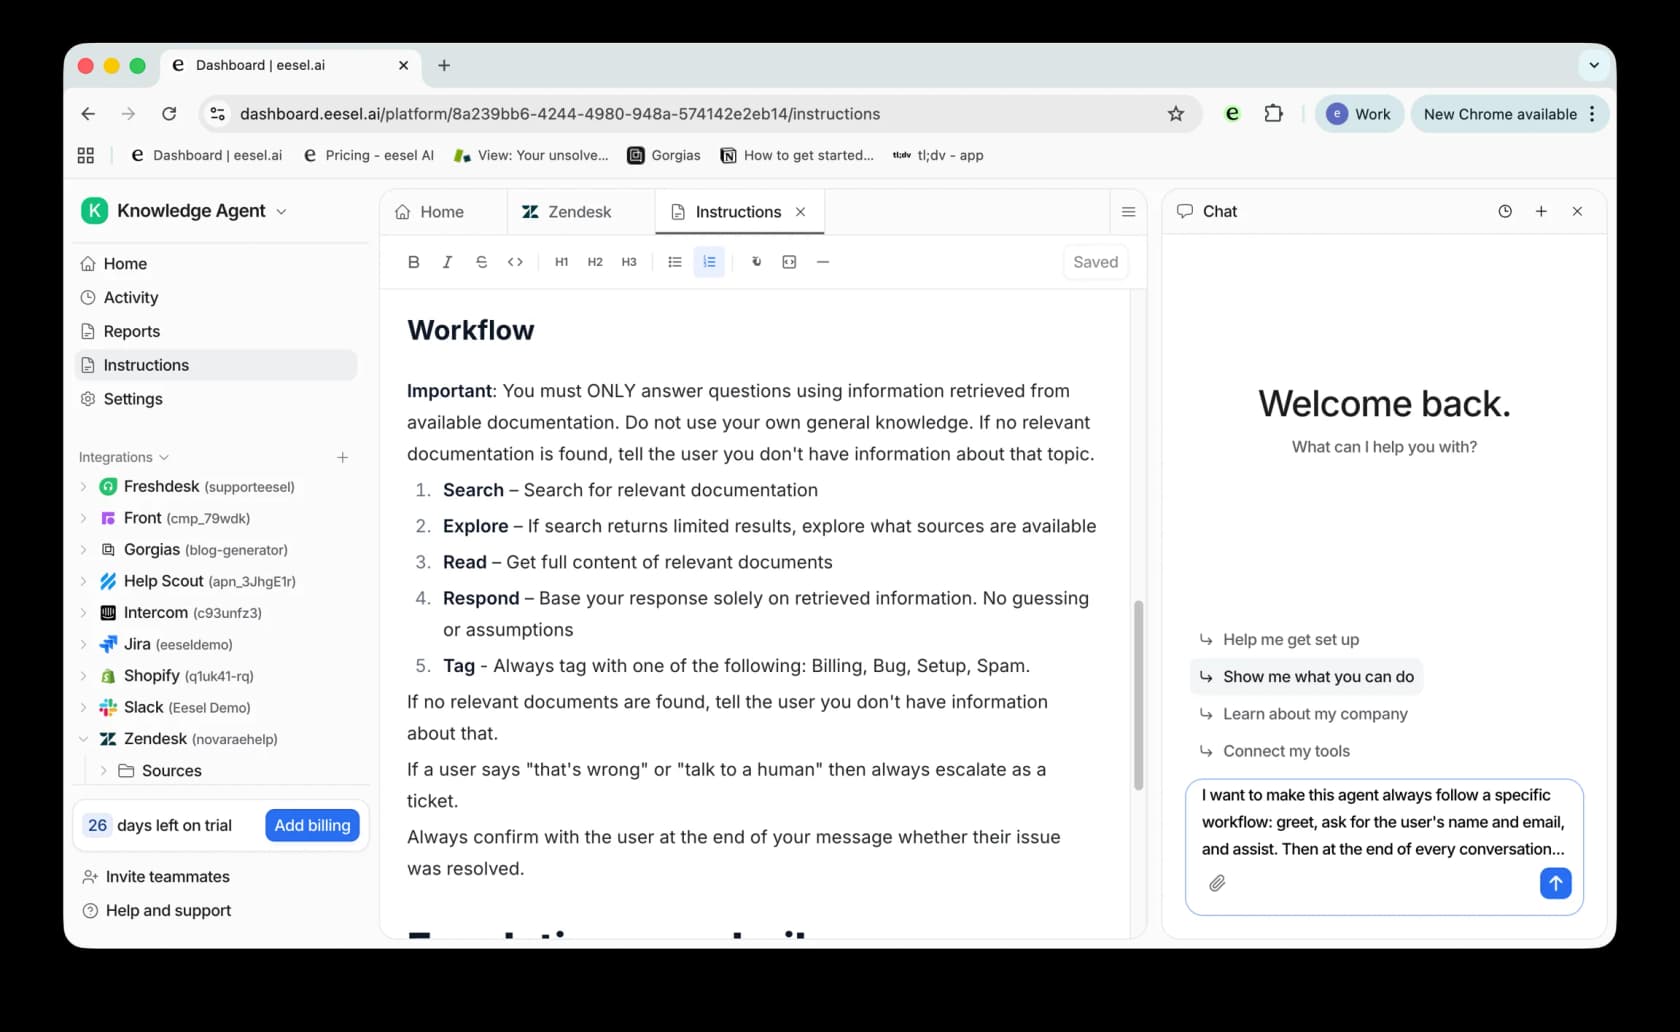The width and height of the screenshot is (1680, 1032).
Task: Open the Work profile menu
Action: click(x=1359, y=114)
